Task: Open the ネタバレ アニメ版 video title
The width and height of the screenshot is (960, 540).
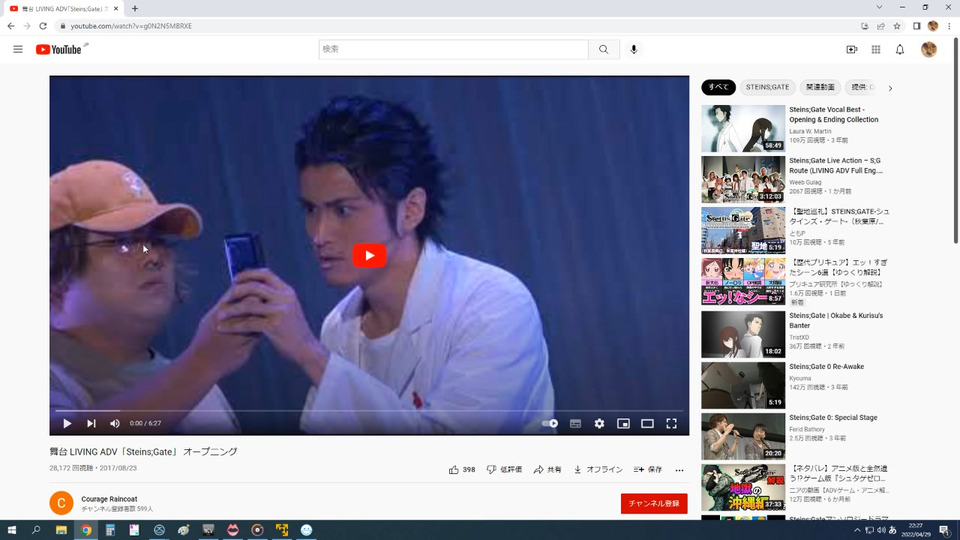Action: point(838,473)
